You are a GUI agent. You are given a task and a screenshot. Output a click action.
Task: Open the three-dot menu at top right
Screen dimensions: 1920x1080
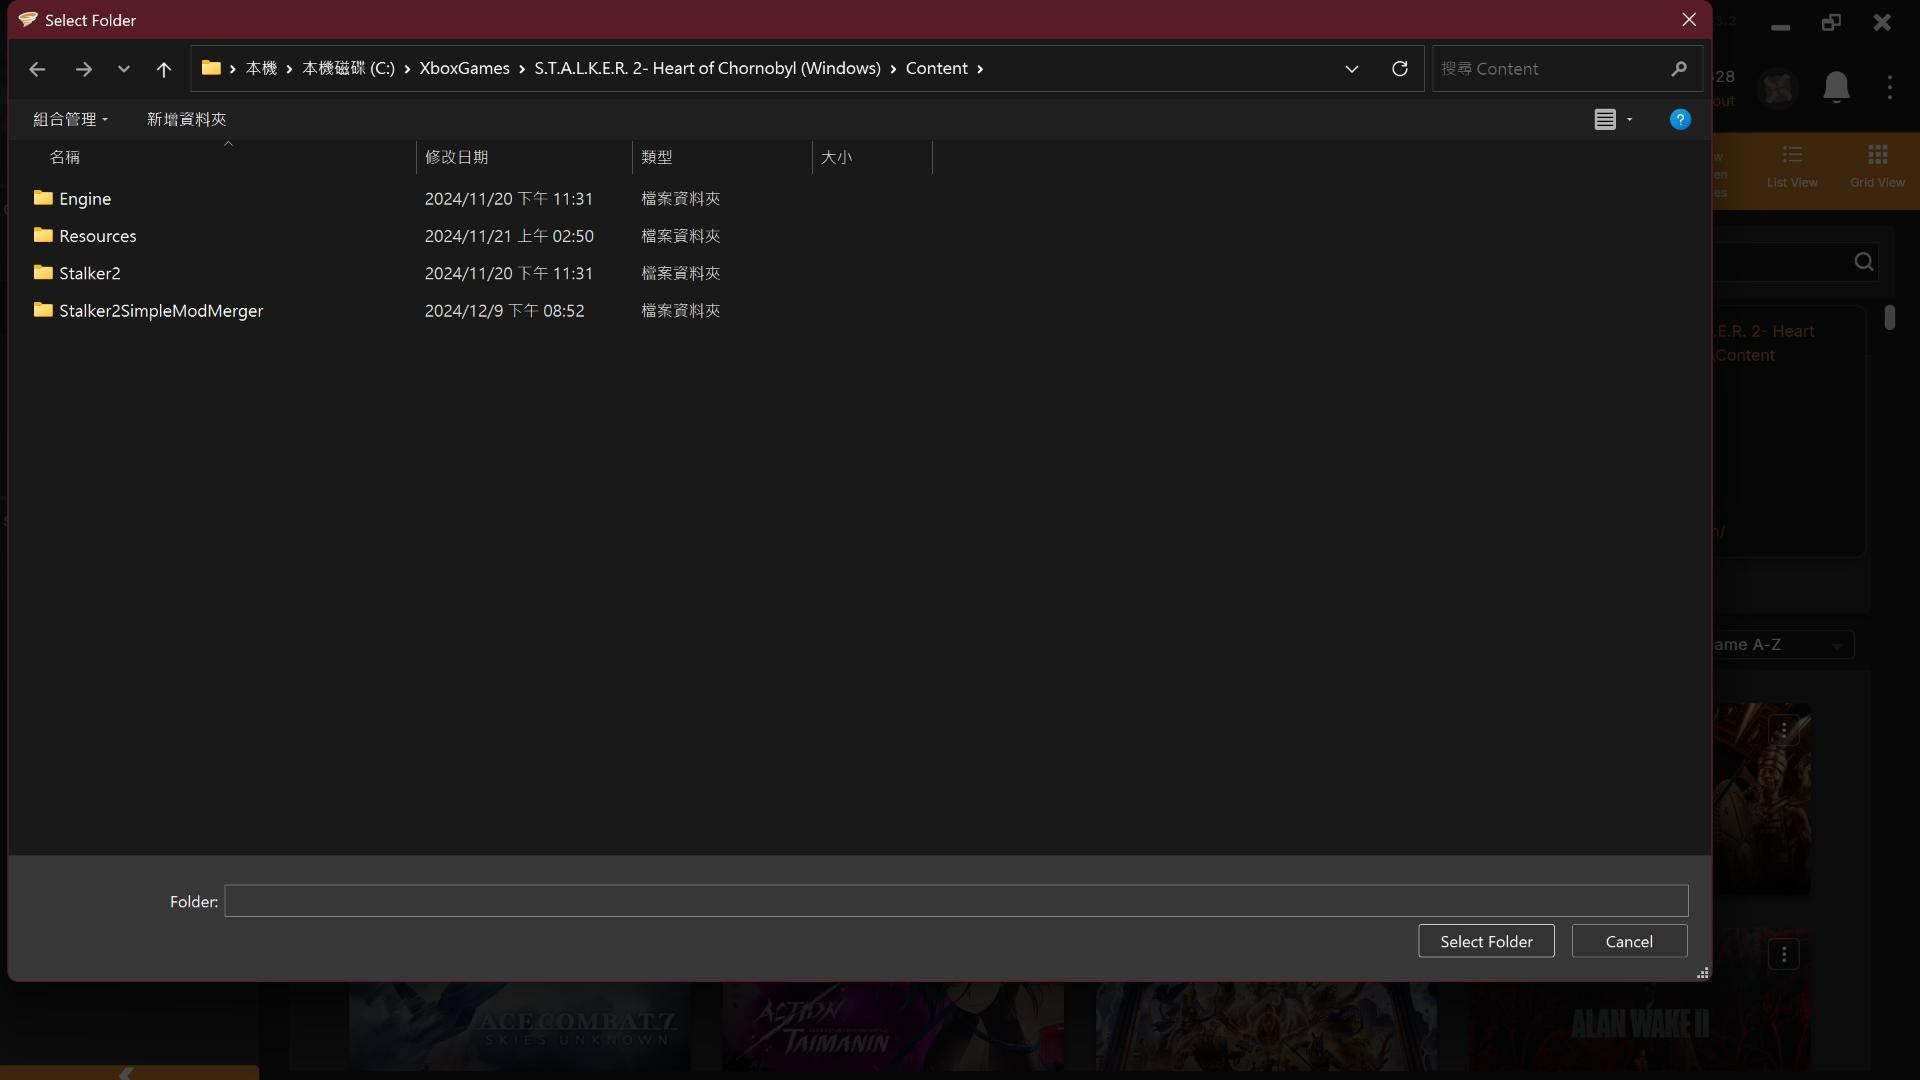[1890, 87]
